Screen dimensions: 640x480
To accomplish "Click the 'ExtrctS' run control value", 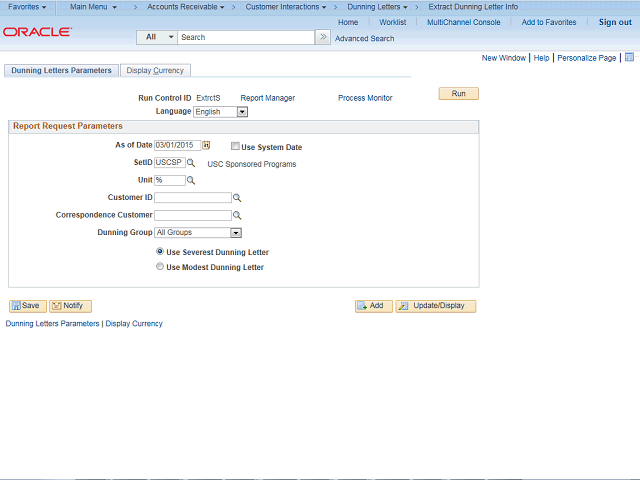I will click(208, 98).
